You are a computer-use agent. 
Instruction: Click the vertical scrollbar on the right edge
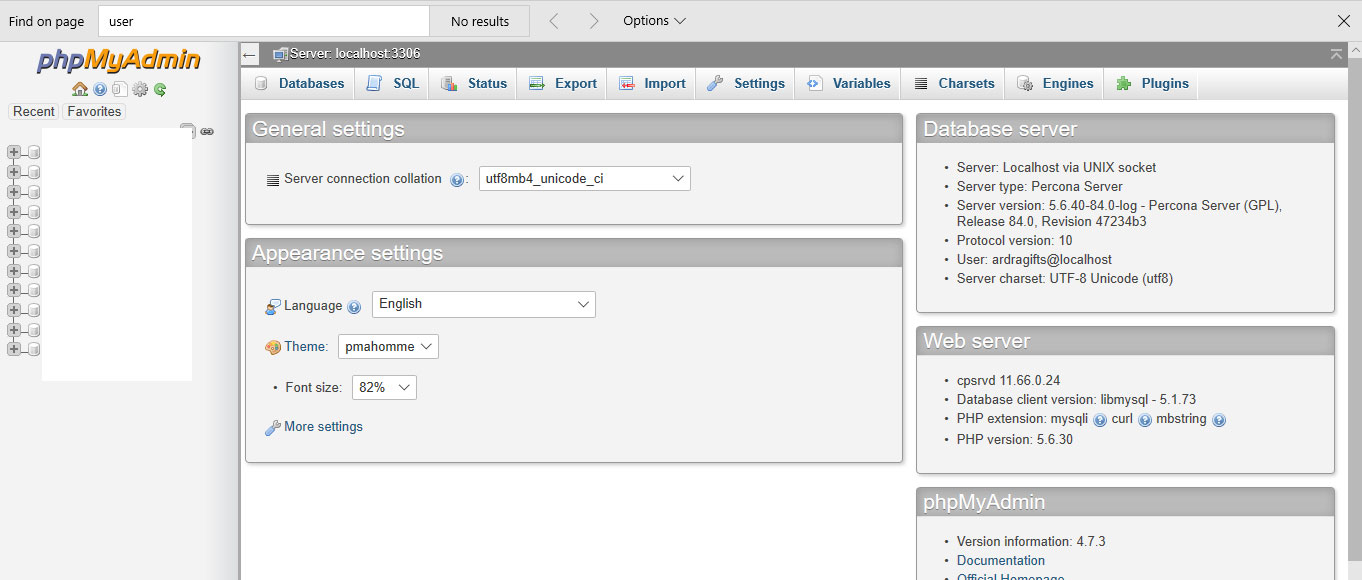click(1355, 310)
